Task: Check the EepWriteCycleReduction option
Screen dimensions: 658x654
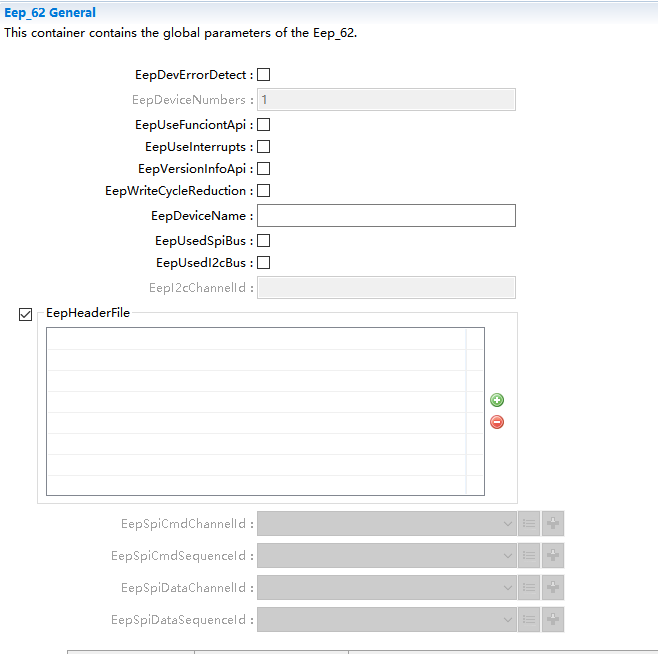Action: [264, 191]
